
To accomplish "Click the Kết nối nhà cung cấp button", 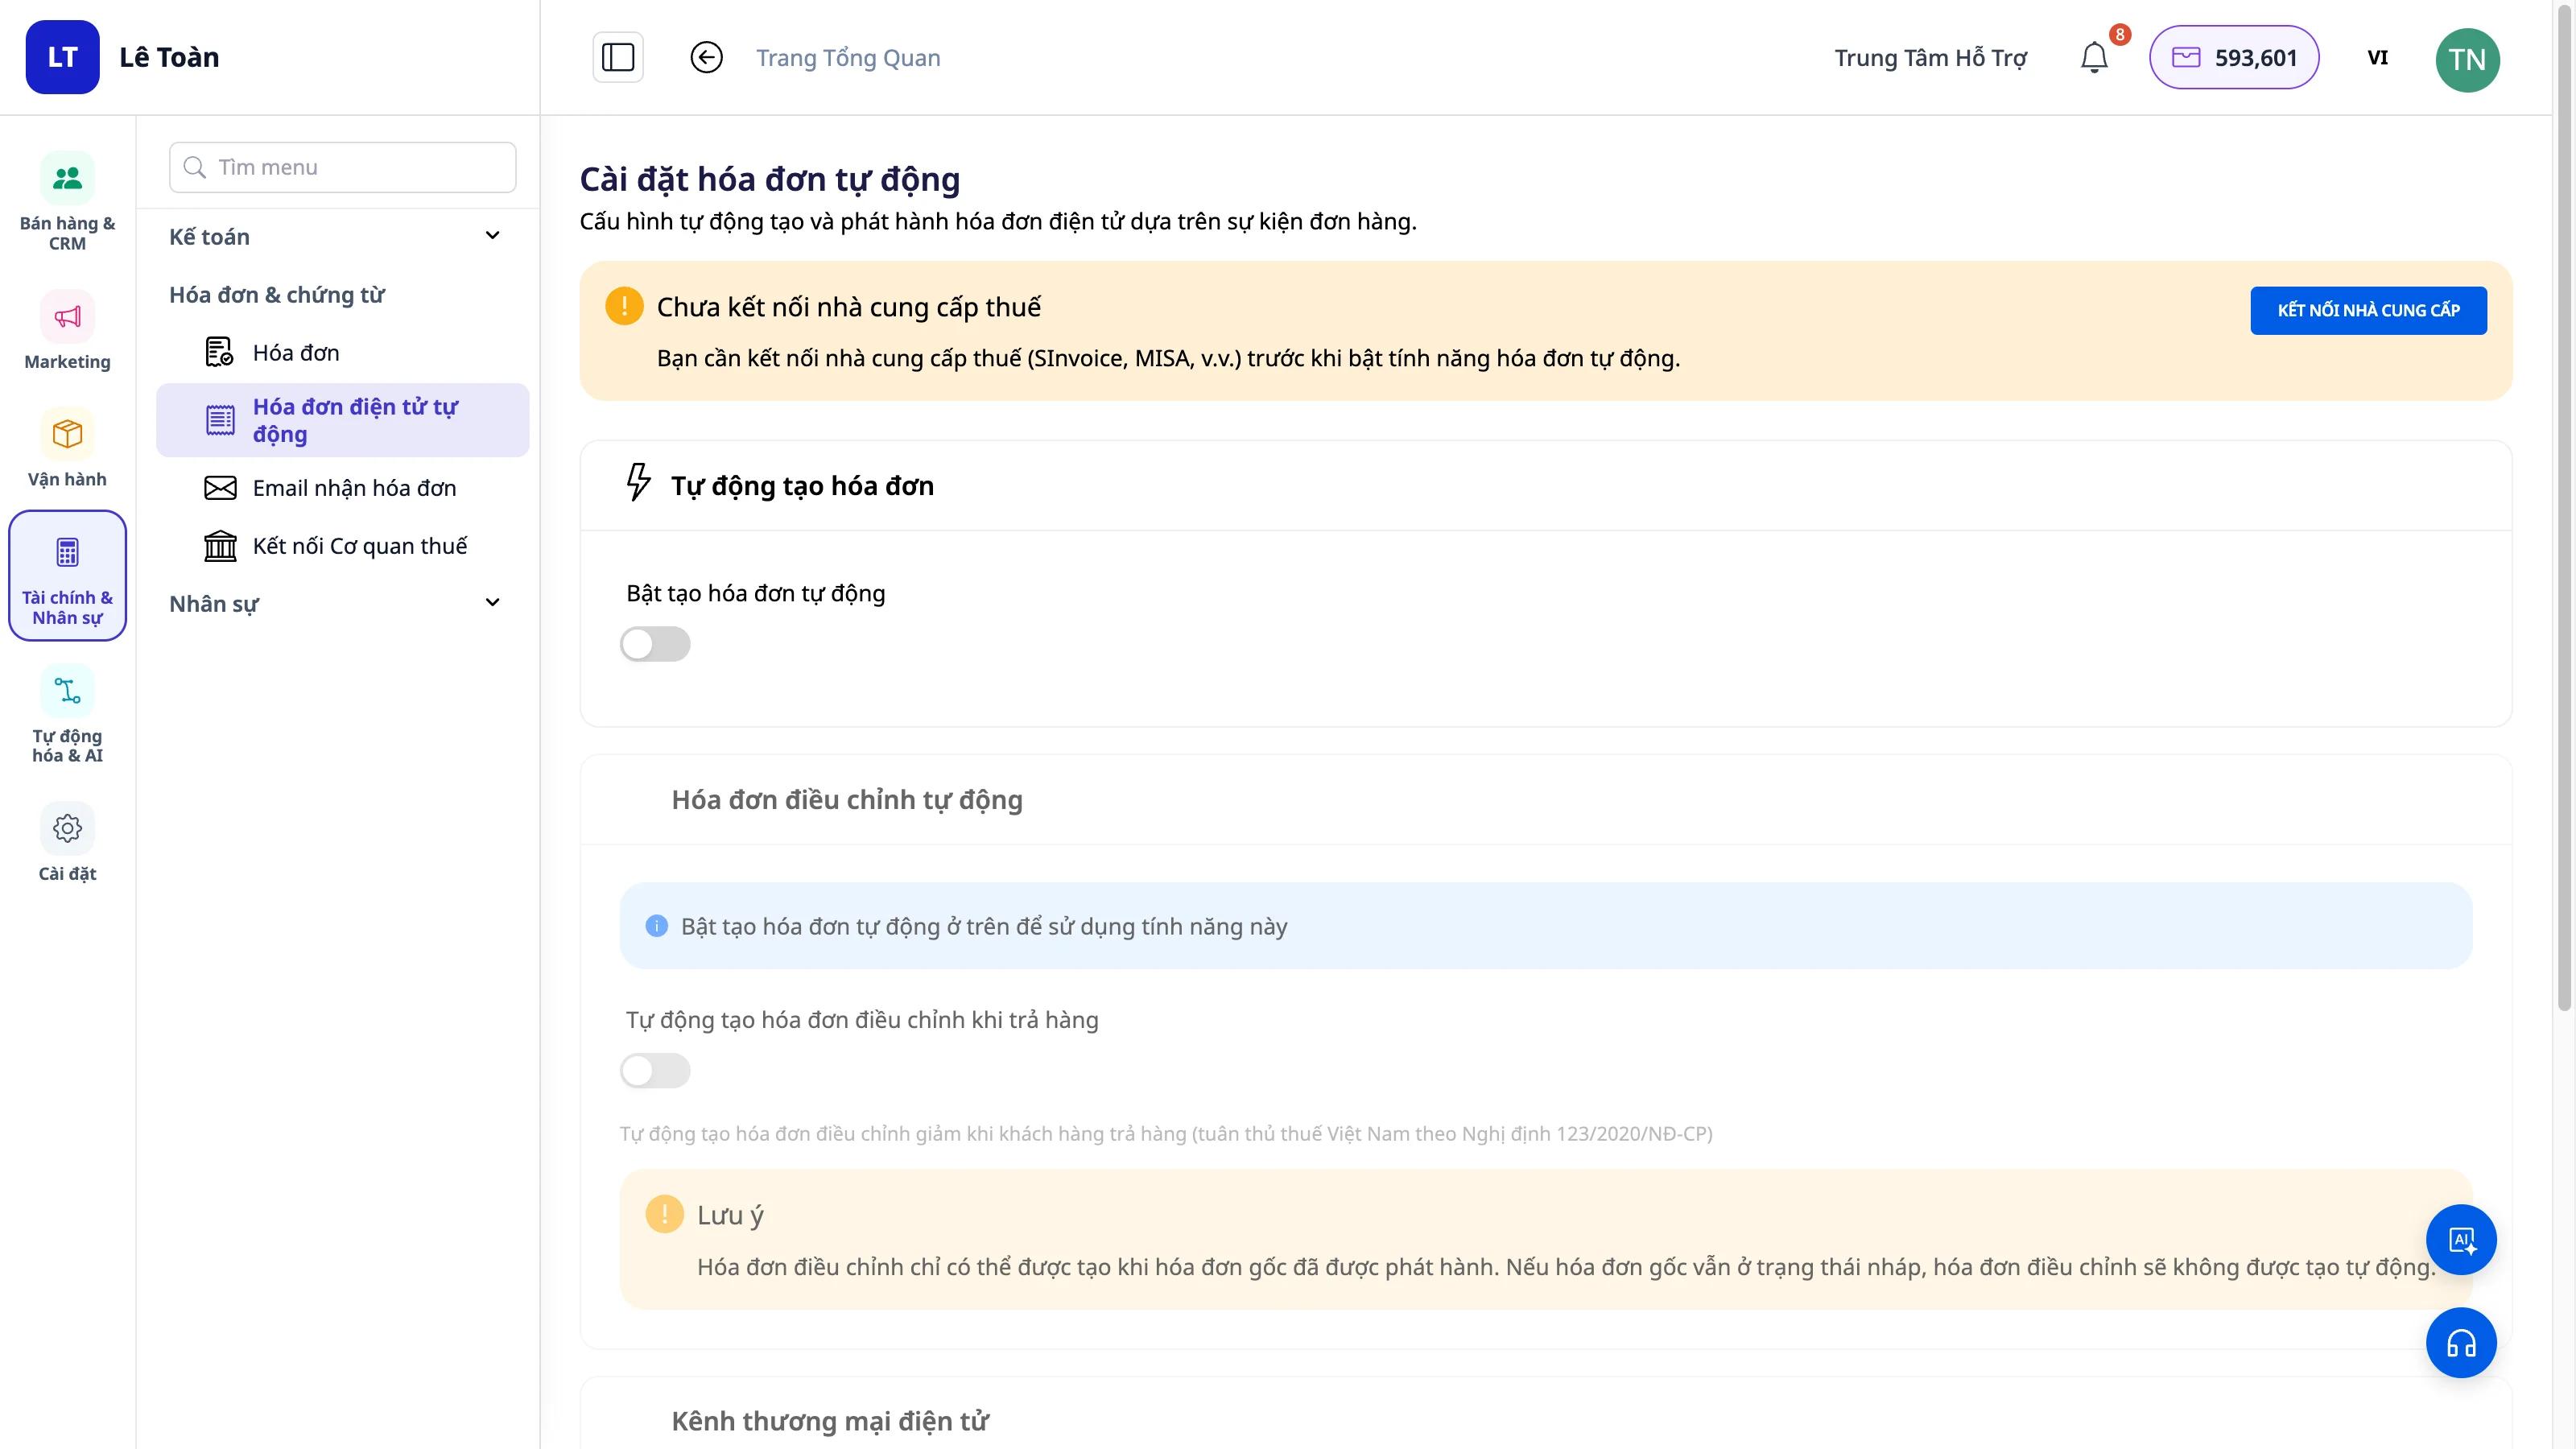I will [2368, 310].
